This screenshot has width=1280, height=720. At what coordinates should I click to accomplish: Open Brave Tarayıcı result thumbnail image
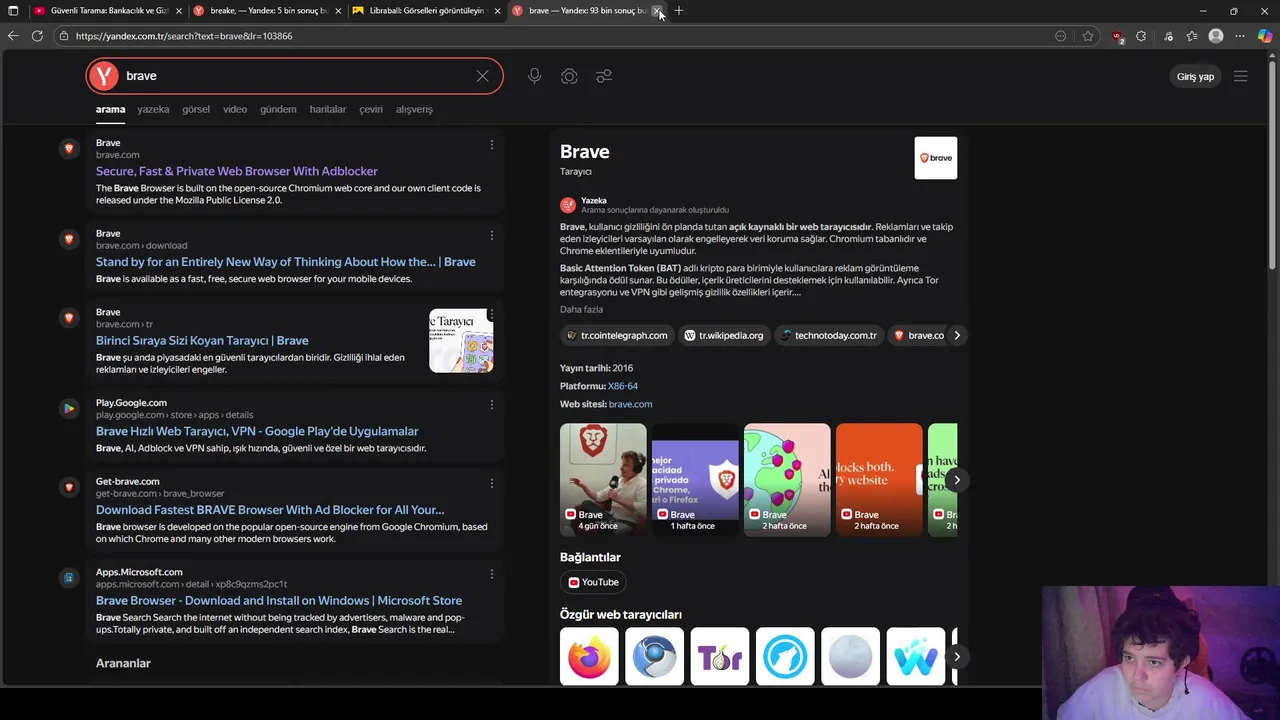tap(461, 340)
